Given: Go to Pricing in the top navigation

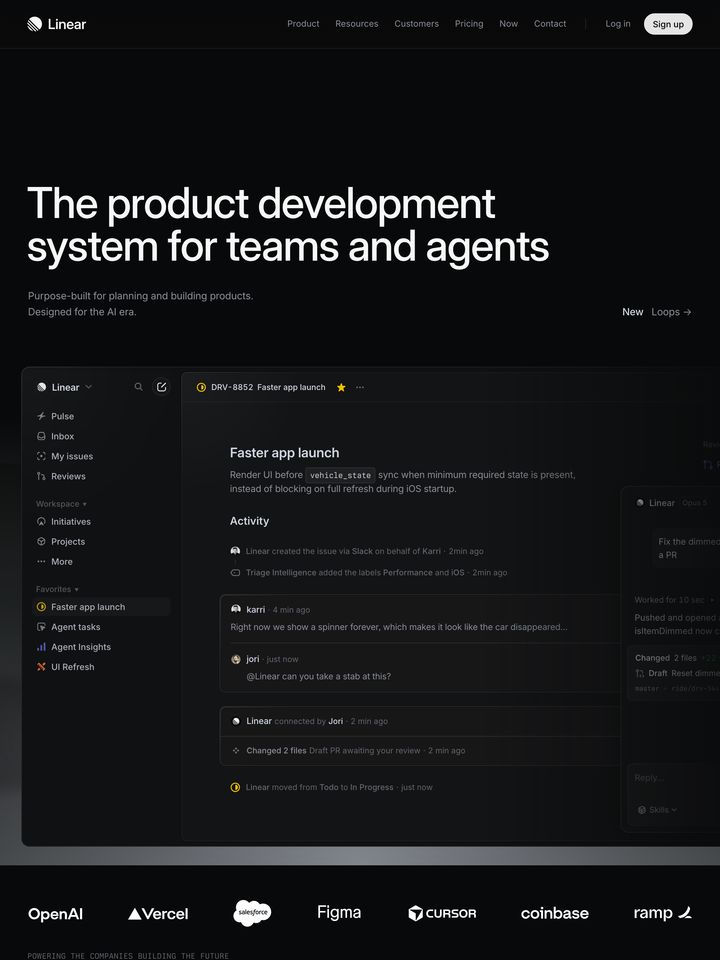Looking at the screenshot, I should [x=469, y=24].
